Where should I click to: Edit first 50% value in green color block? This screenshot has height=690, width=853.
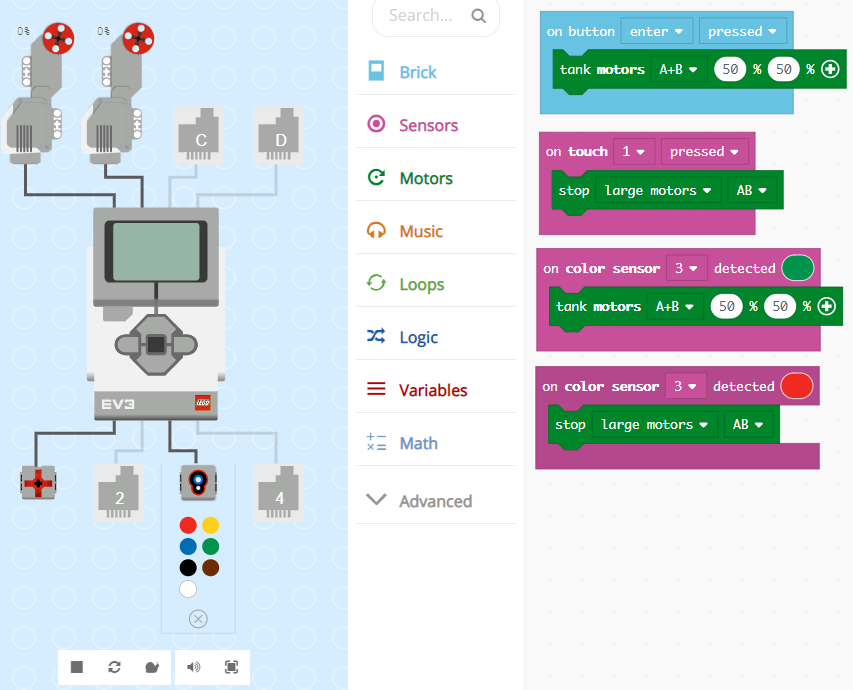(x=727, y=306)
